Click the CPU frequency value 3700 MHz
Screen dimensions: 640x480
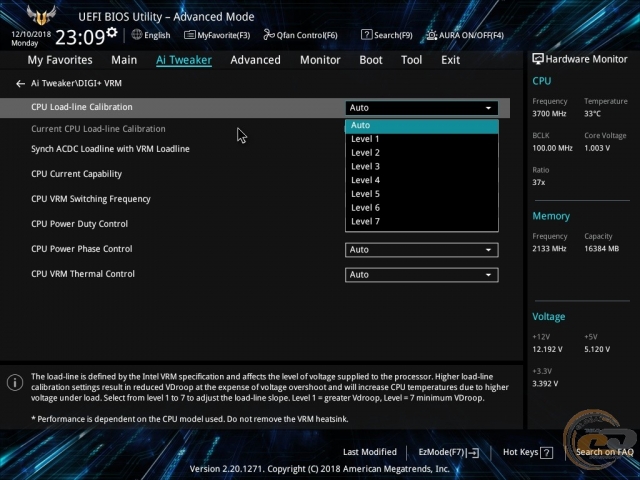[549, 114]
